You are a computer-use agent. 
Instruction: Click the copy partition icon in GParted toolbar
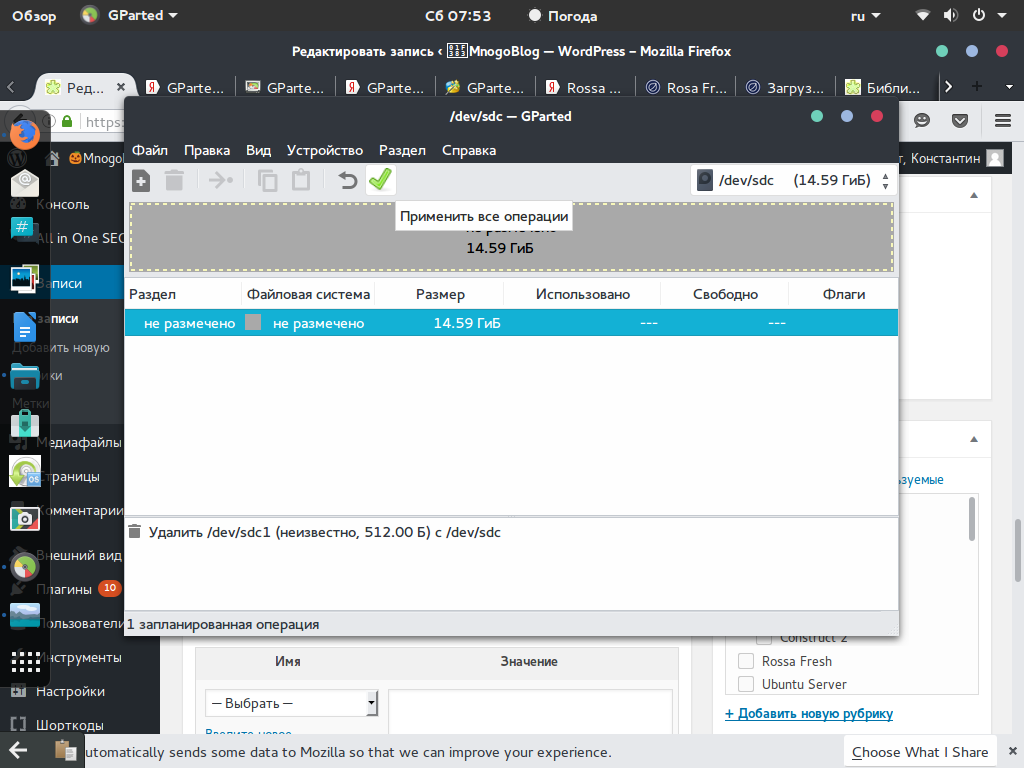pos(268,180)
